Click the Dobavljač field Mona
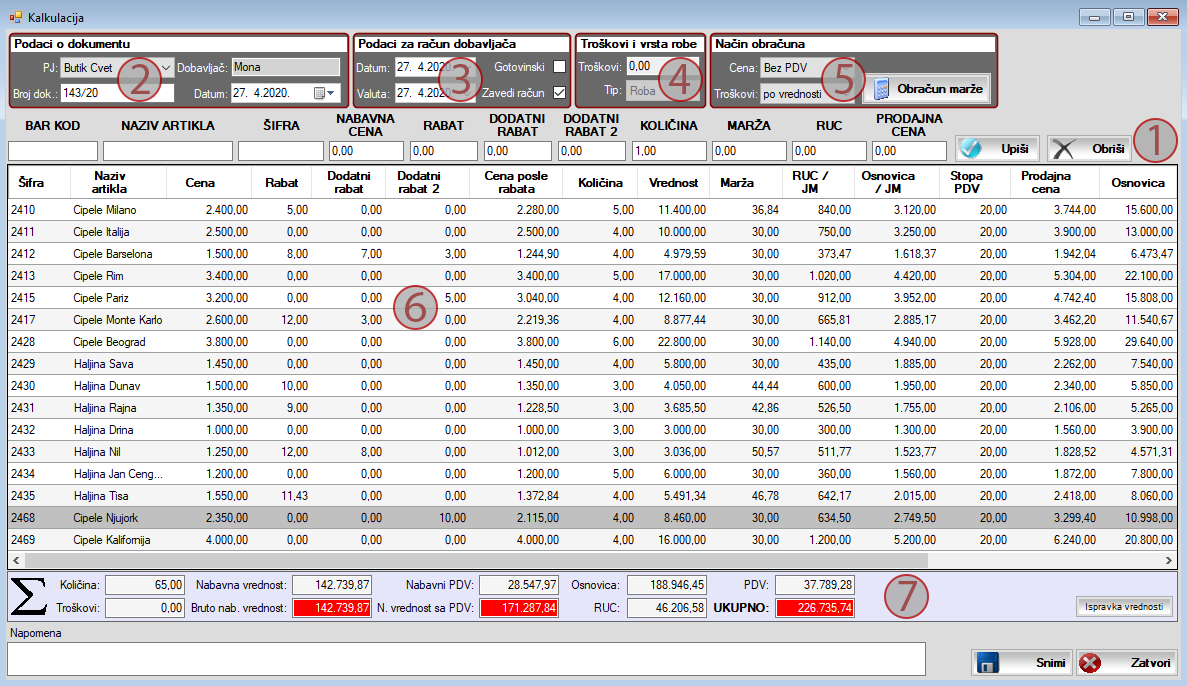Image resolution: width=1187 pixels, height=686 pixels. click(x=285, y=67)
